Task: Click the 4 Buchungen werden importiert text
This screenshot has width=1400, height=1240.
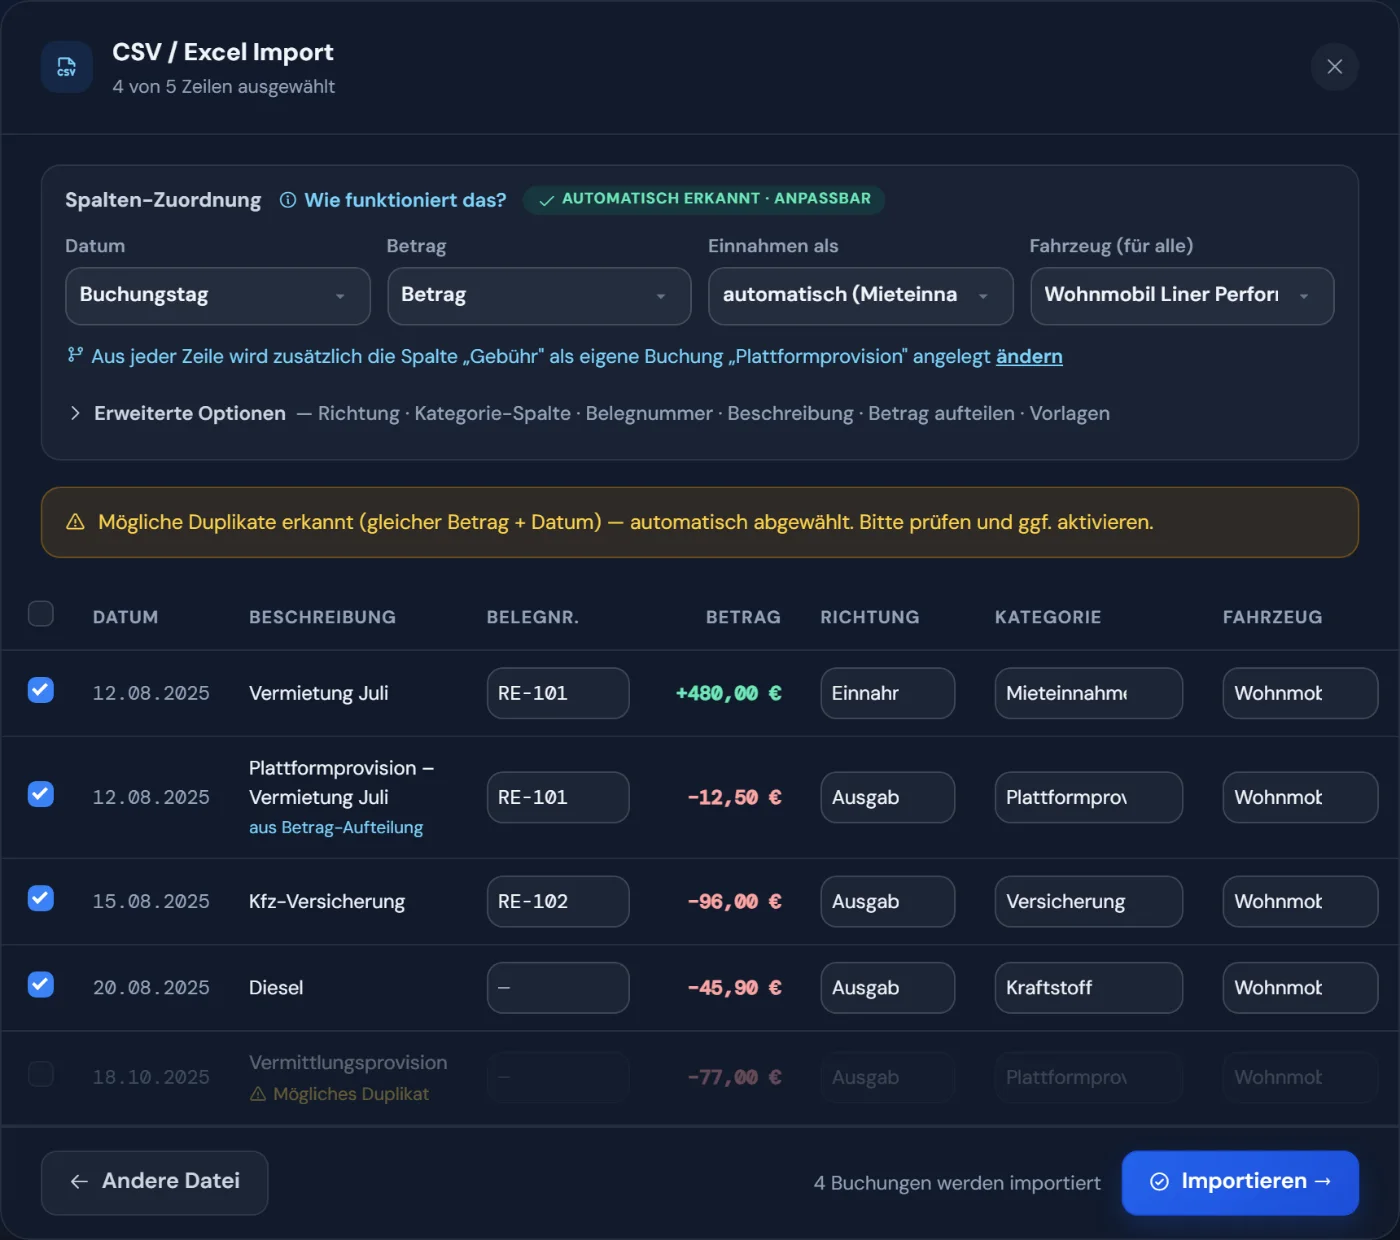Action: (x=957, y=1183)
